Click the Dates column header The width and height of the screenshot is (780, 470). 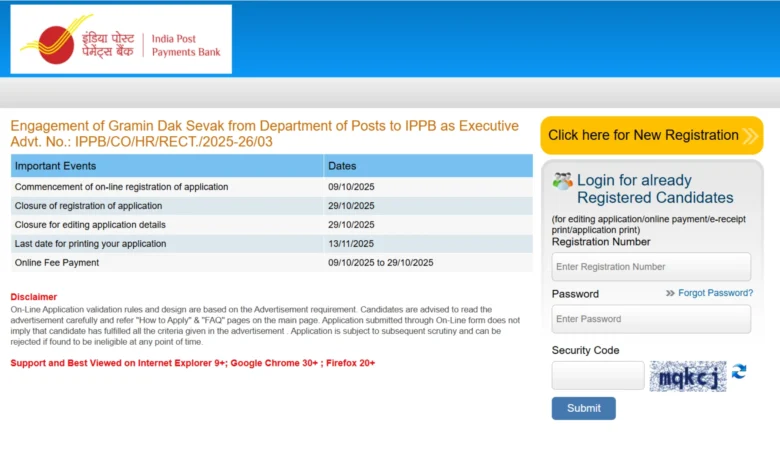pos(342,166)
